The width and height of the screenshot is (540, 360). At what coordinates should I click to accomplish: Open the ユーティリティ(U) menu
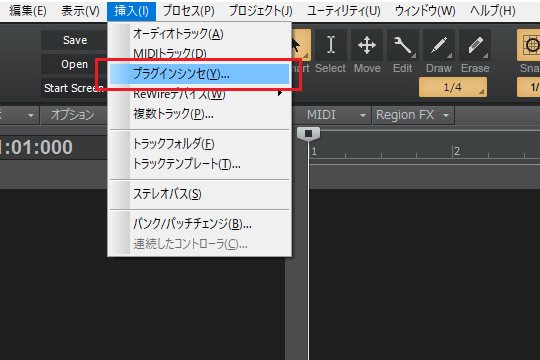[x=344, y=11]
